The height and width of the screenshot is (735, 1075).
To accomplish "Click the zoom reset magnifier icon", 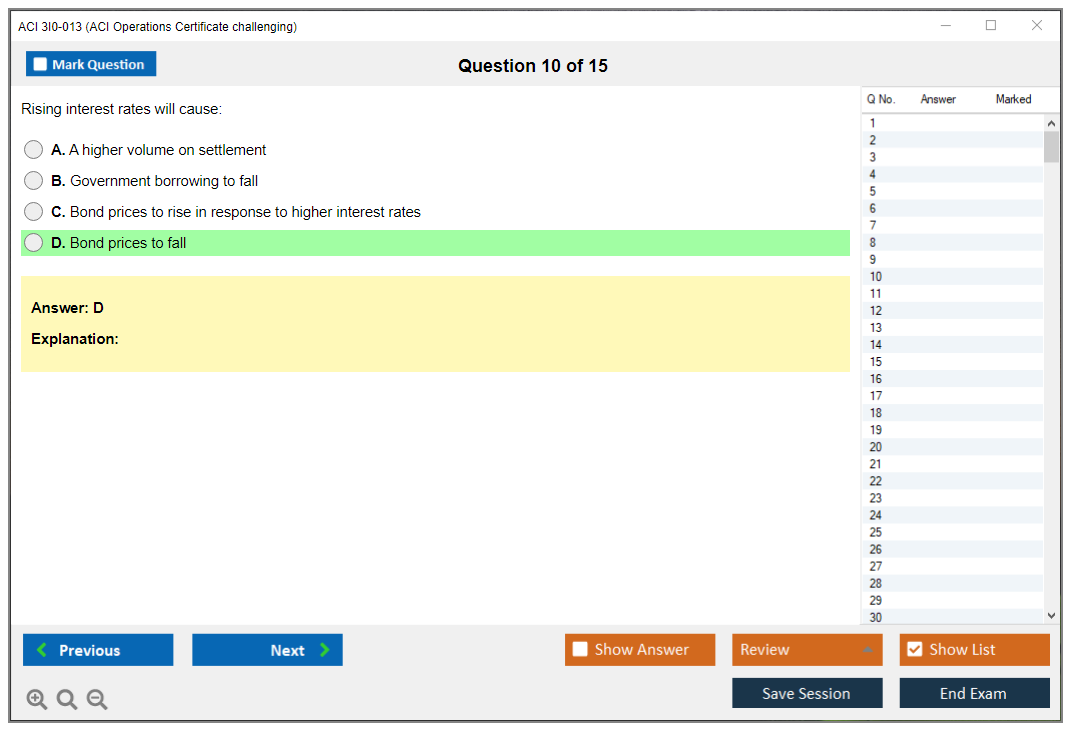I will pos(67,700).
